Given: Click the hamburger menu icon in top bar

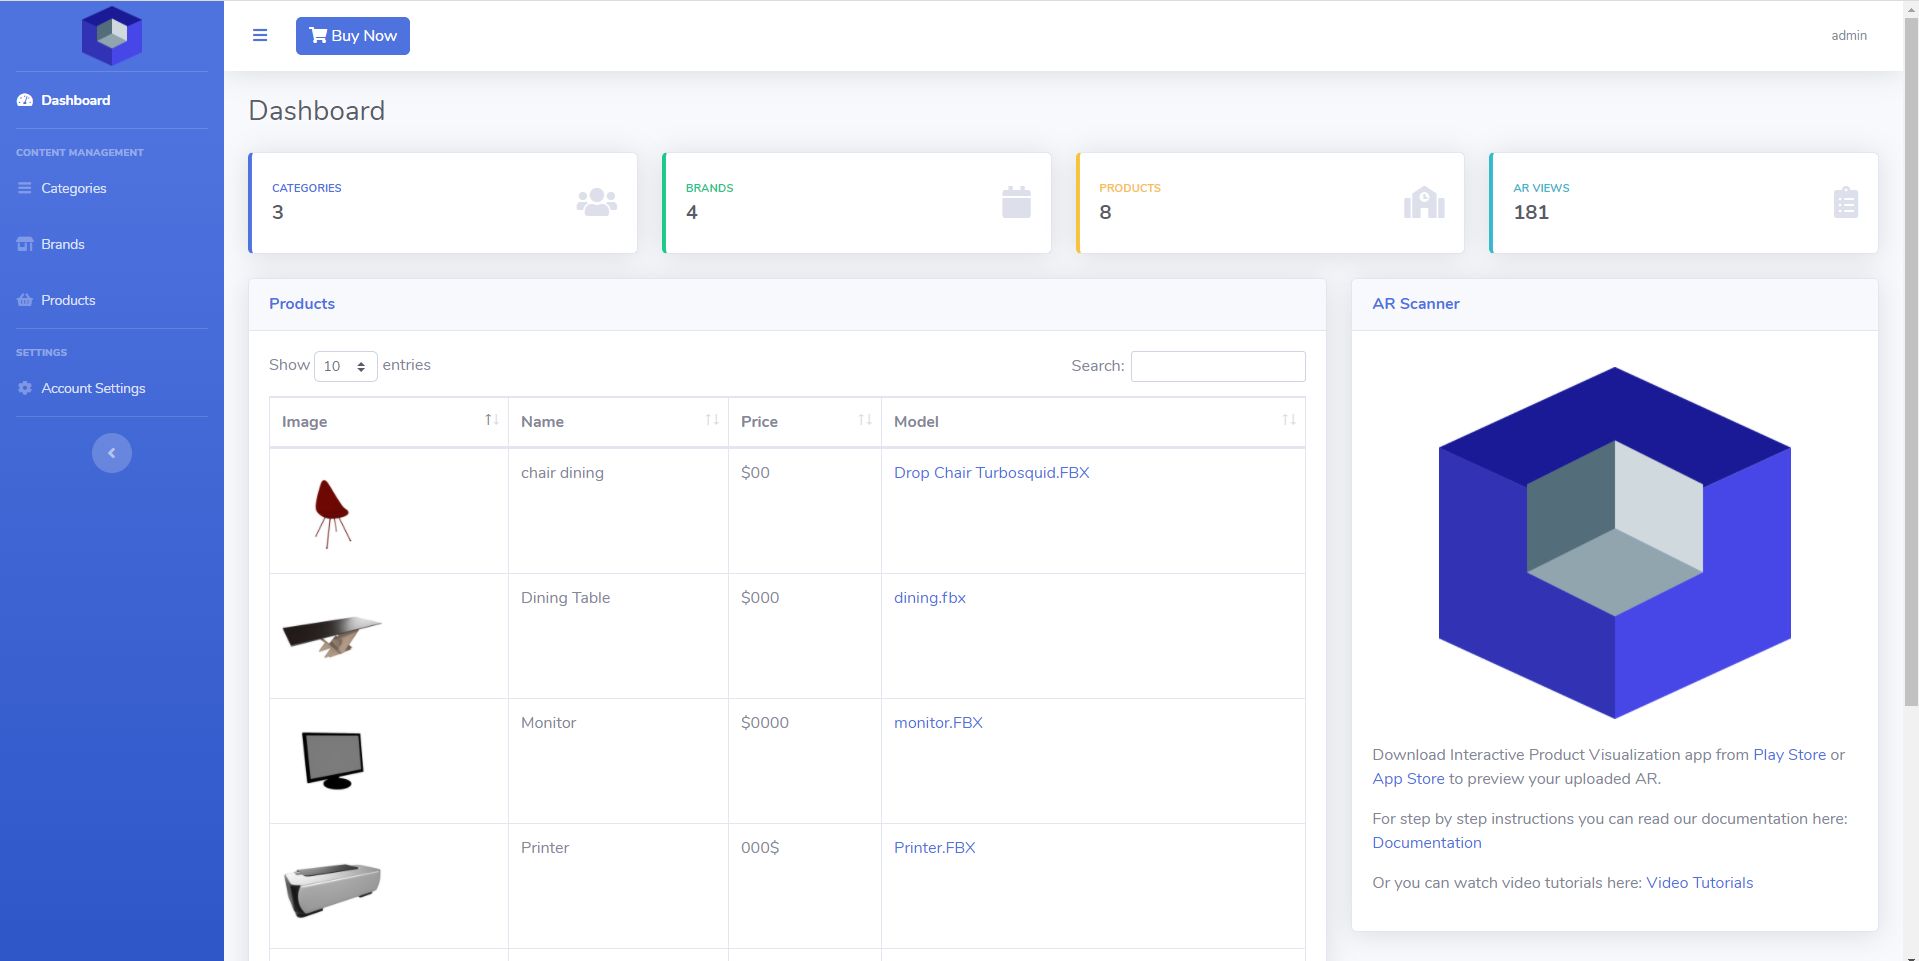Looking at the screenshot, I should 260,36.
